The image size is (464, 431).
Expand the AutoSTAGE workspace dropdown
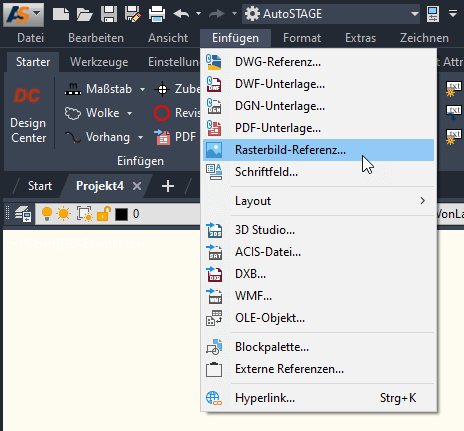click(414, 14)
